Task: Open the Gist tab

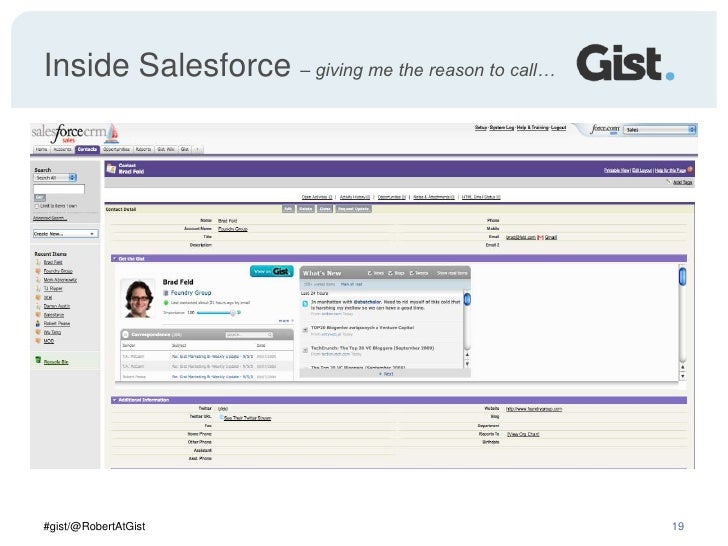Action: click(185, 150)
